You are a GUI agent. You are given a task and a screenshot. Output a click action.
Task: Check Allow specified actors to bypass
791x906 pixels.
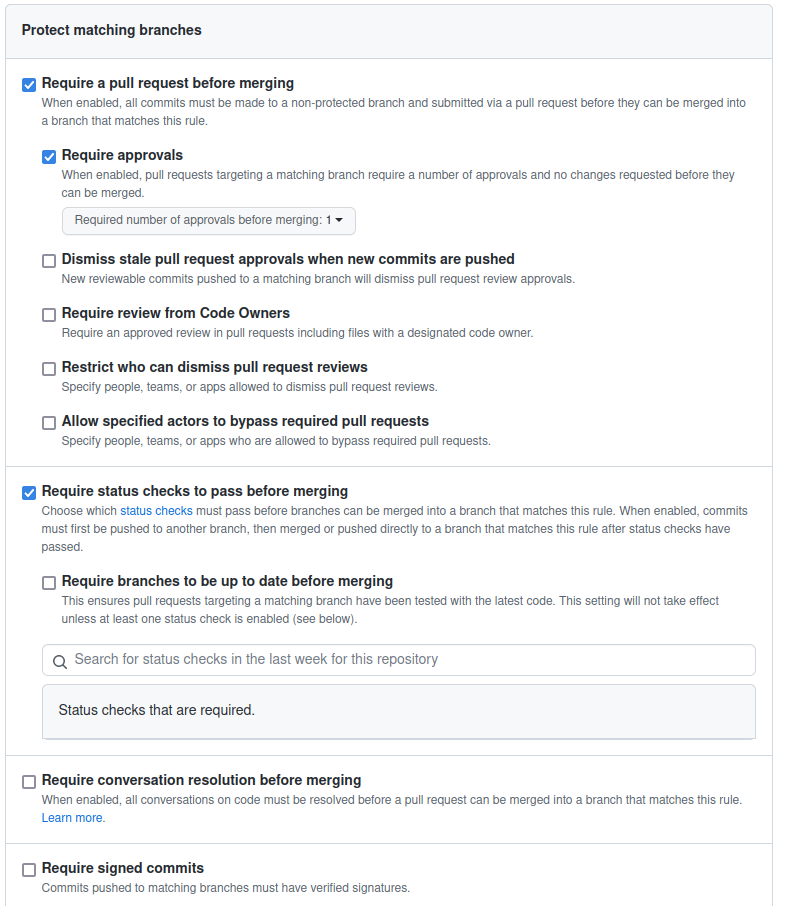click(x=49, y=422)
